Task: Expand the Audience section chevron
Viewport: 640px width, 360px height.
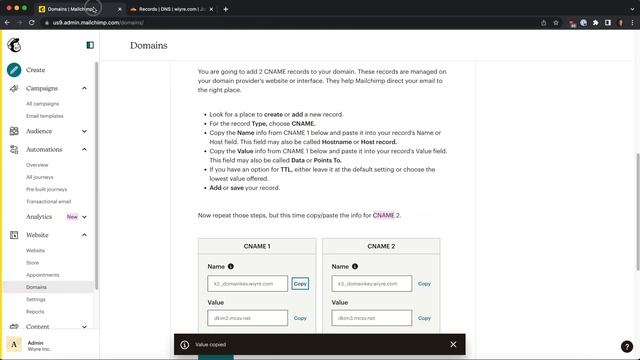Action: coord(84,131)
